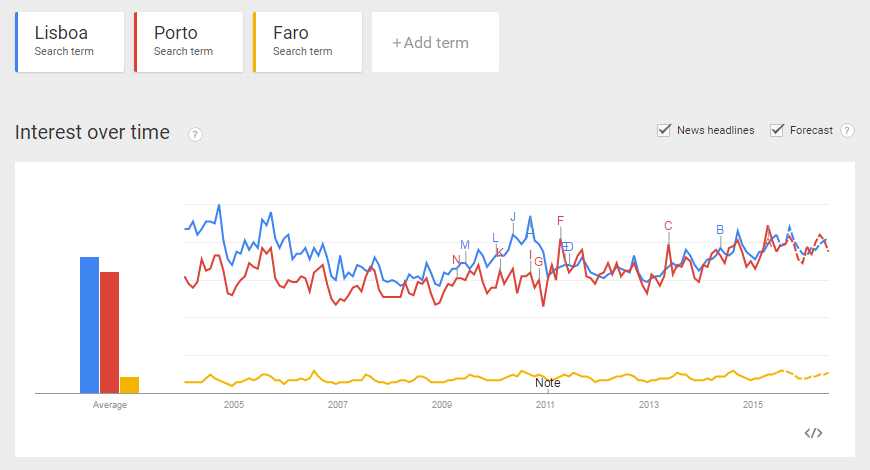Click help icon next to Forecast
The image size is (870, 470).
847,130
